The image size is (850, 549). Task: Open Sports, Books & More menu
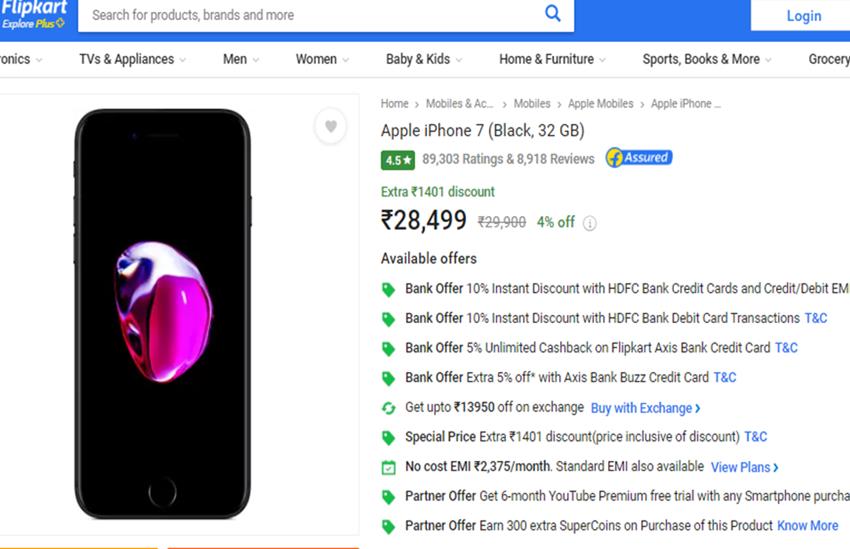[707, 59]
